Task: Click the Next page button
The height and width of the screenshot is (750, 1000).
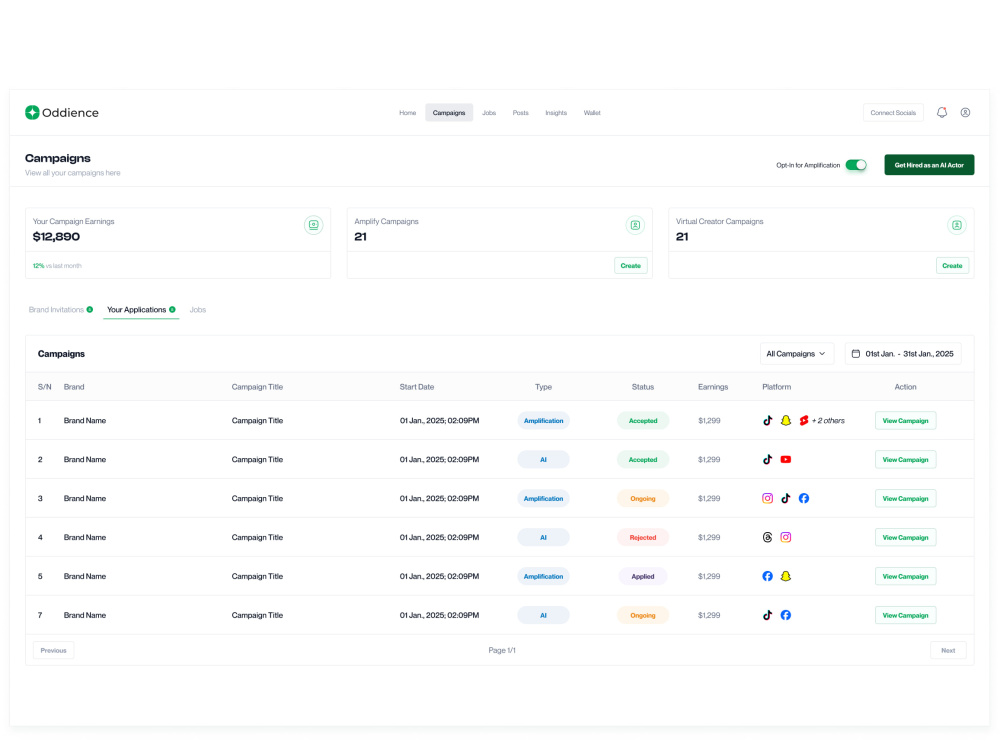Action: tap(948, 650)
